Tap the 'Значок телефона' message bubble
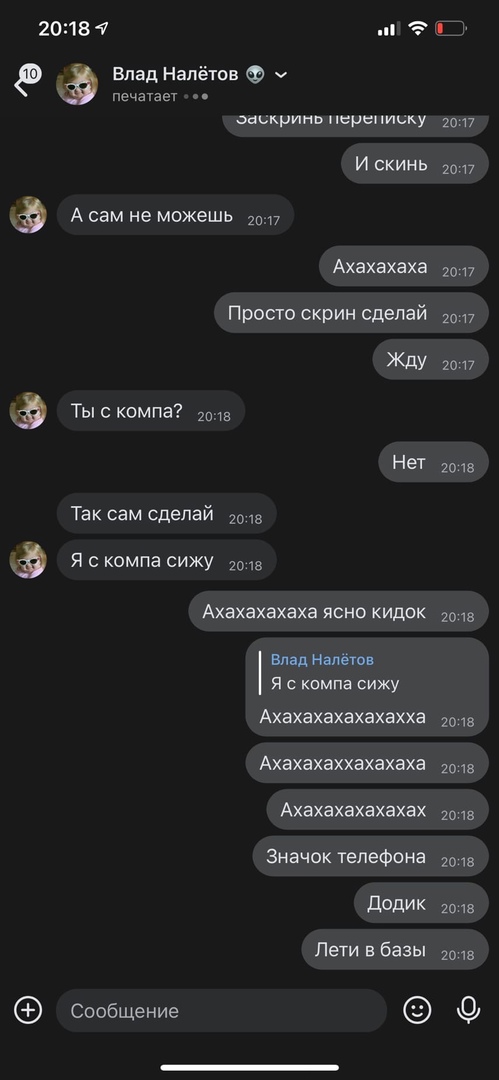This screenshot has width=499, height=1080. click(x=371, y=856)
